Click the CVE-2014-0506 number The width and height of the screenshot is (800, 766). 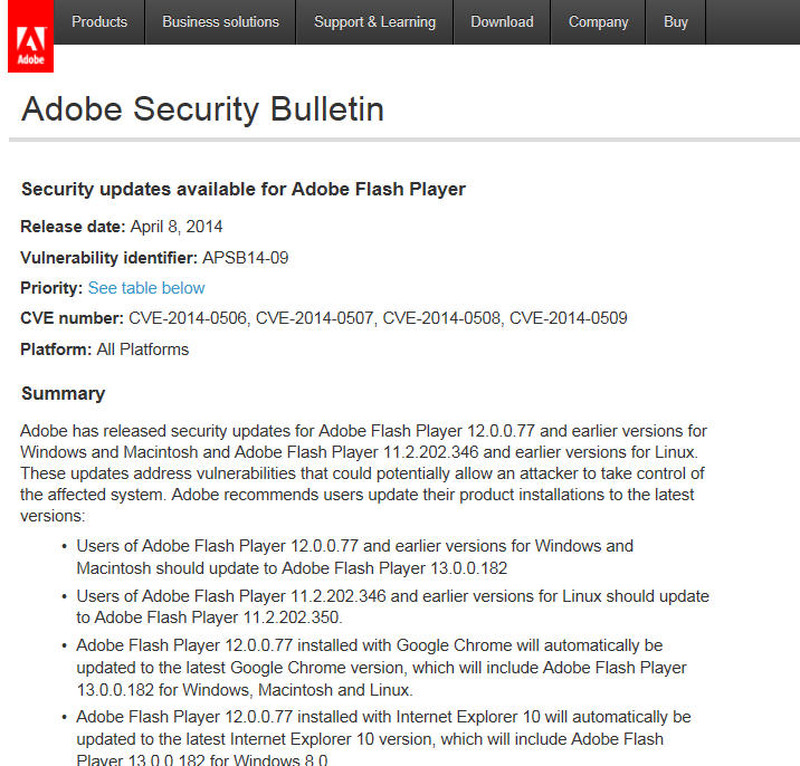click(x=187, y=319)
